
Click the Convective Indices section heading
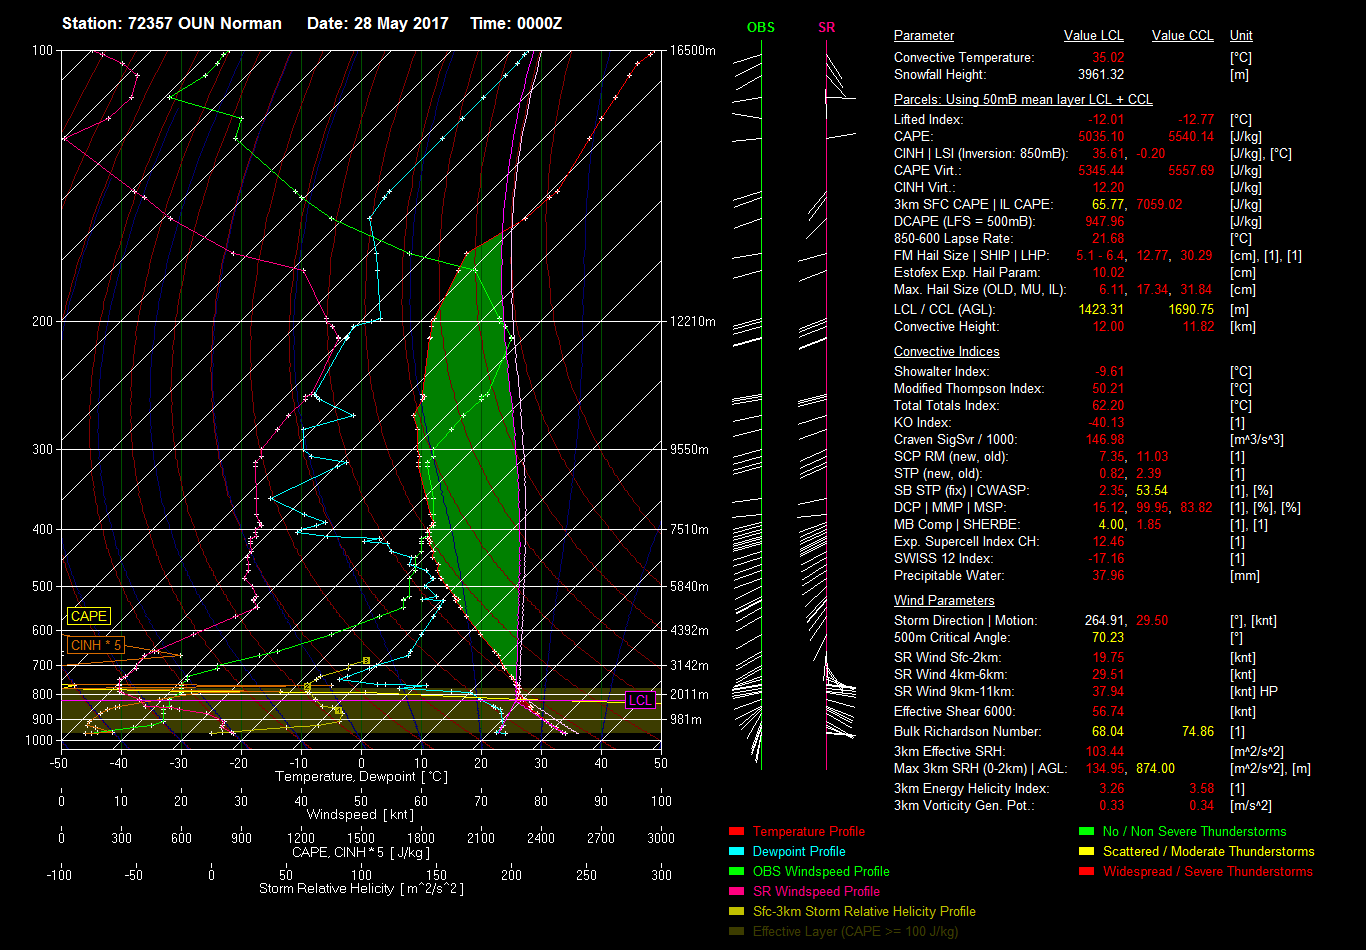click(x=946, y=351)
